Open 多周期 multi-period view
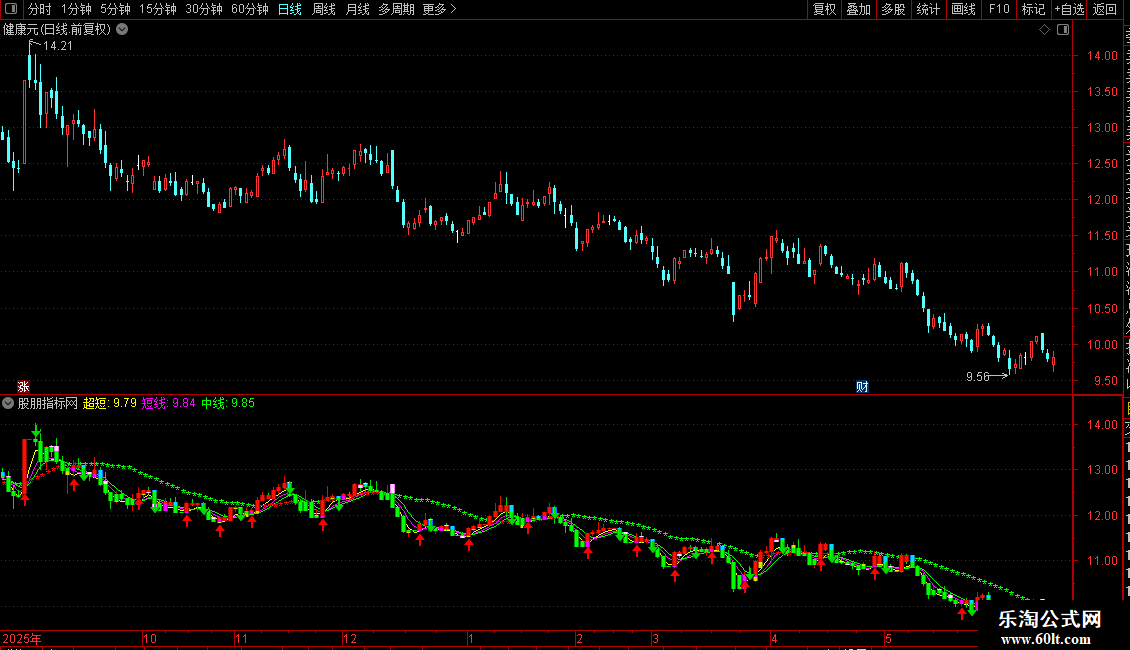 coord(396,9)
